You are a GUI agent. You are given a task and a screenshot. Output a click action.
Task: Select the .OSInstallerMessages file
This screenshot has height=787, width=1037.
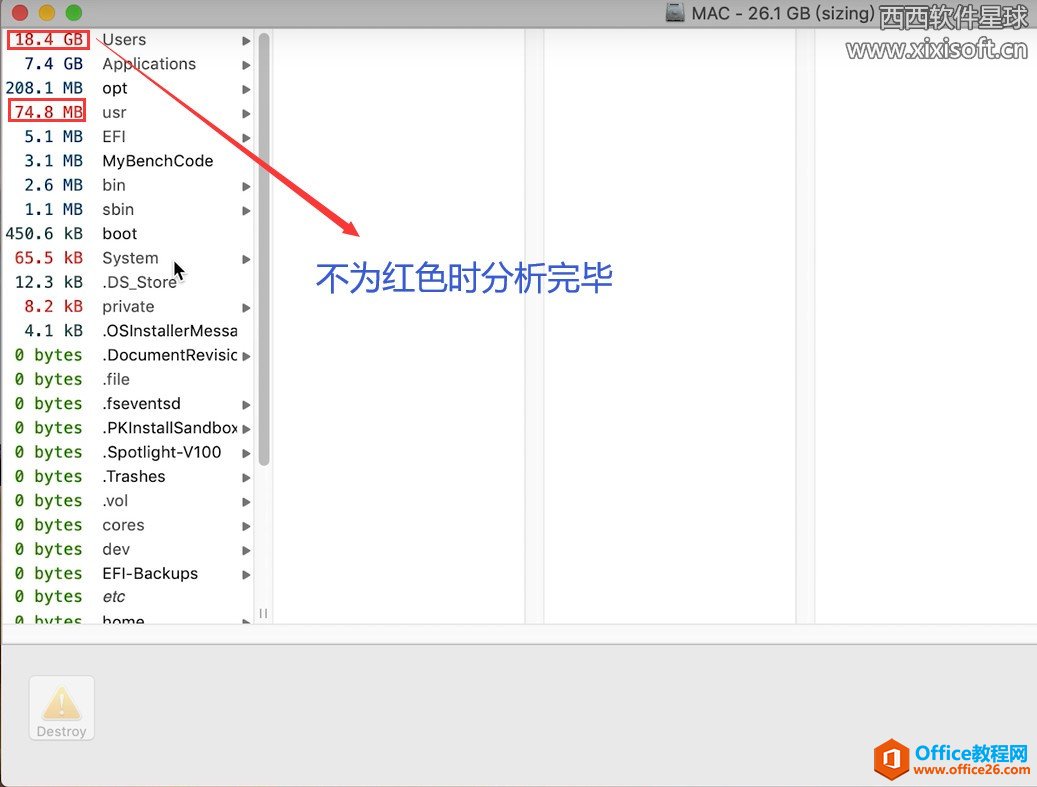click(170, 331)
